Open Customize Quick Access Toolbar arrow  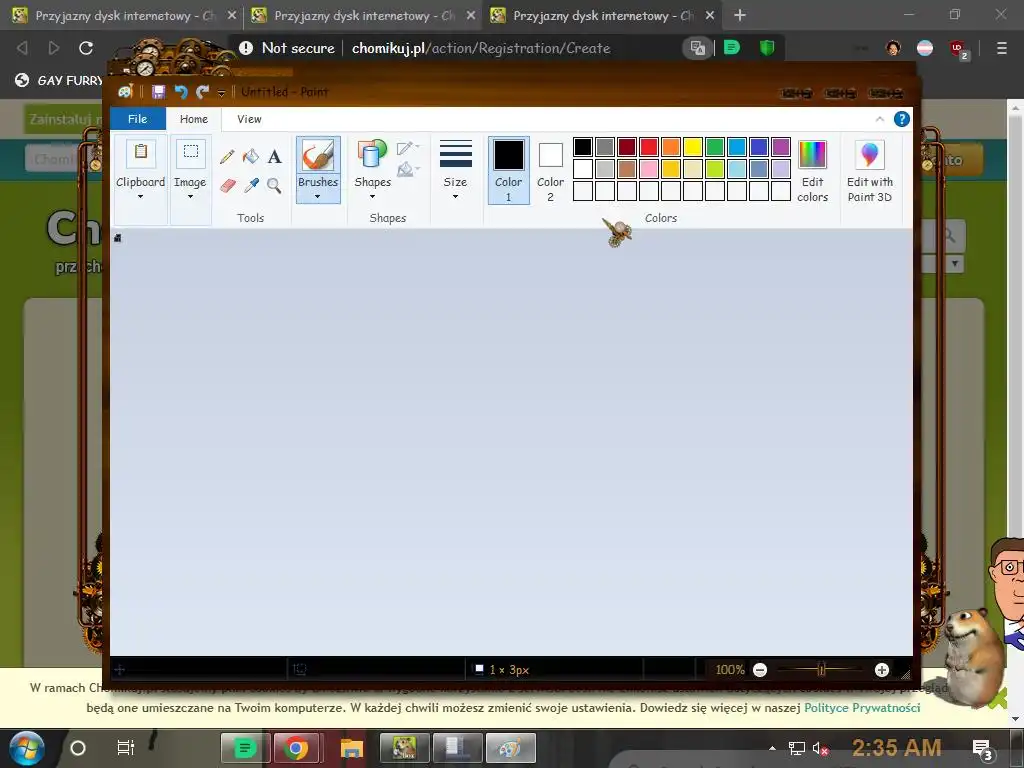tap(221, 93)
